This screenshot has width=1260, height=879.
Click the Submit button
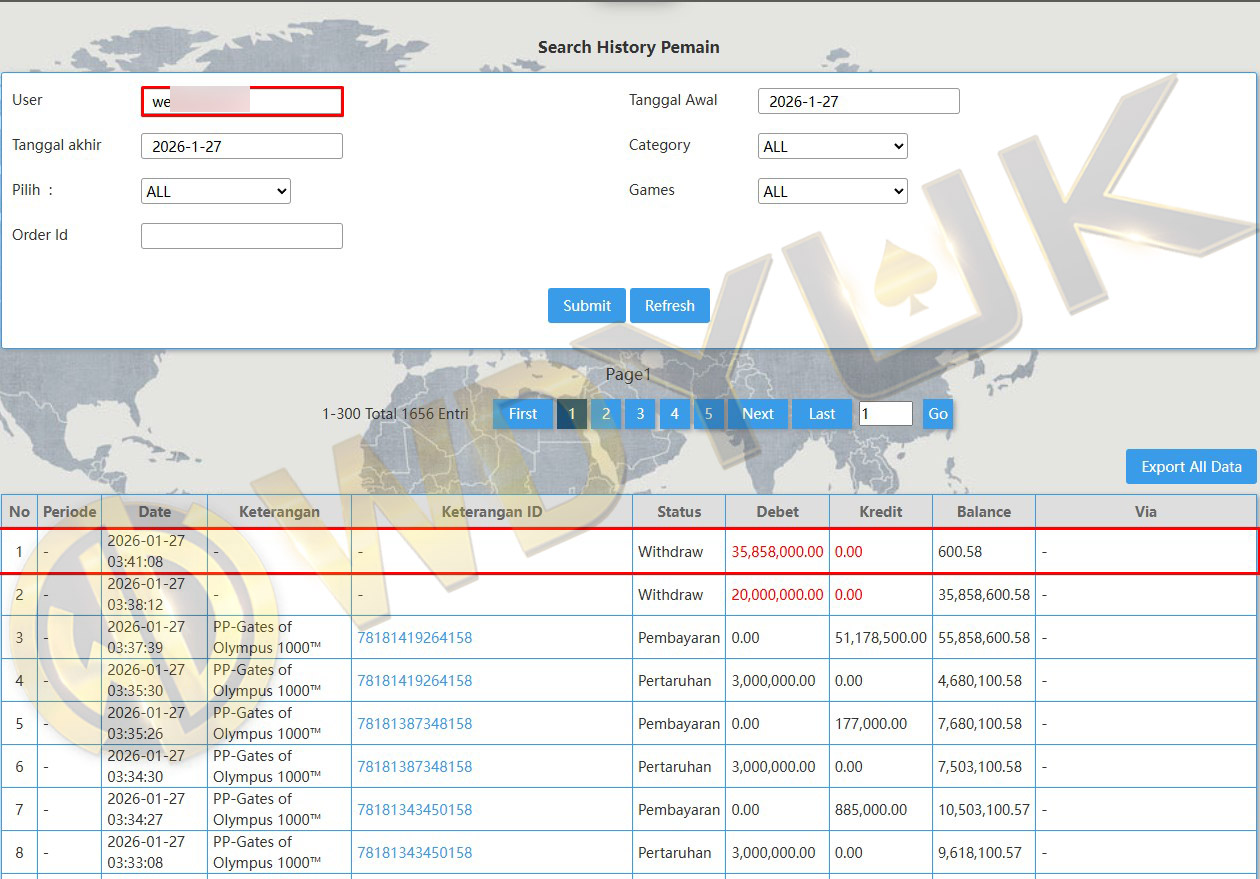[x=586, y=306]
